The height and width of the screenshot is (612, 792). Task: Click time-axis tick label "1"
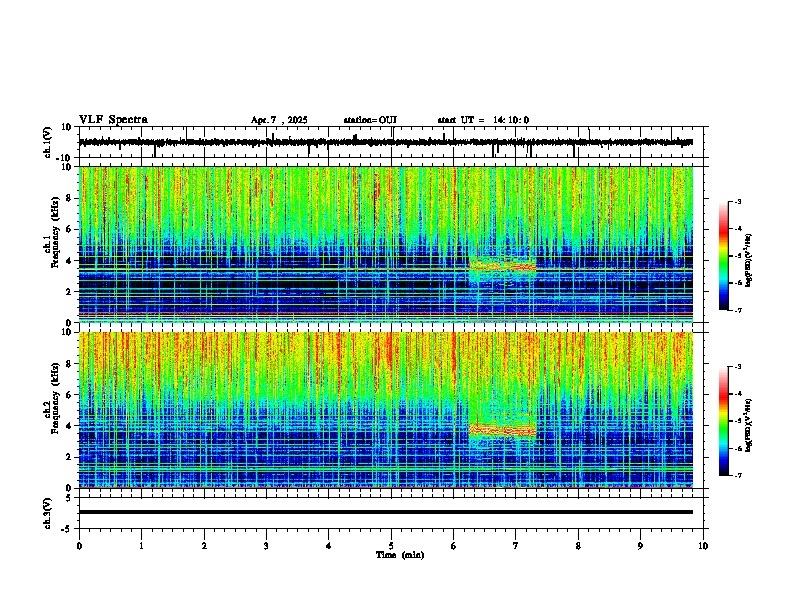coord(141,546)
